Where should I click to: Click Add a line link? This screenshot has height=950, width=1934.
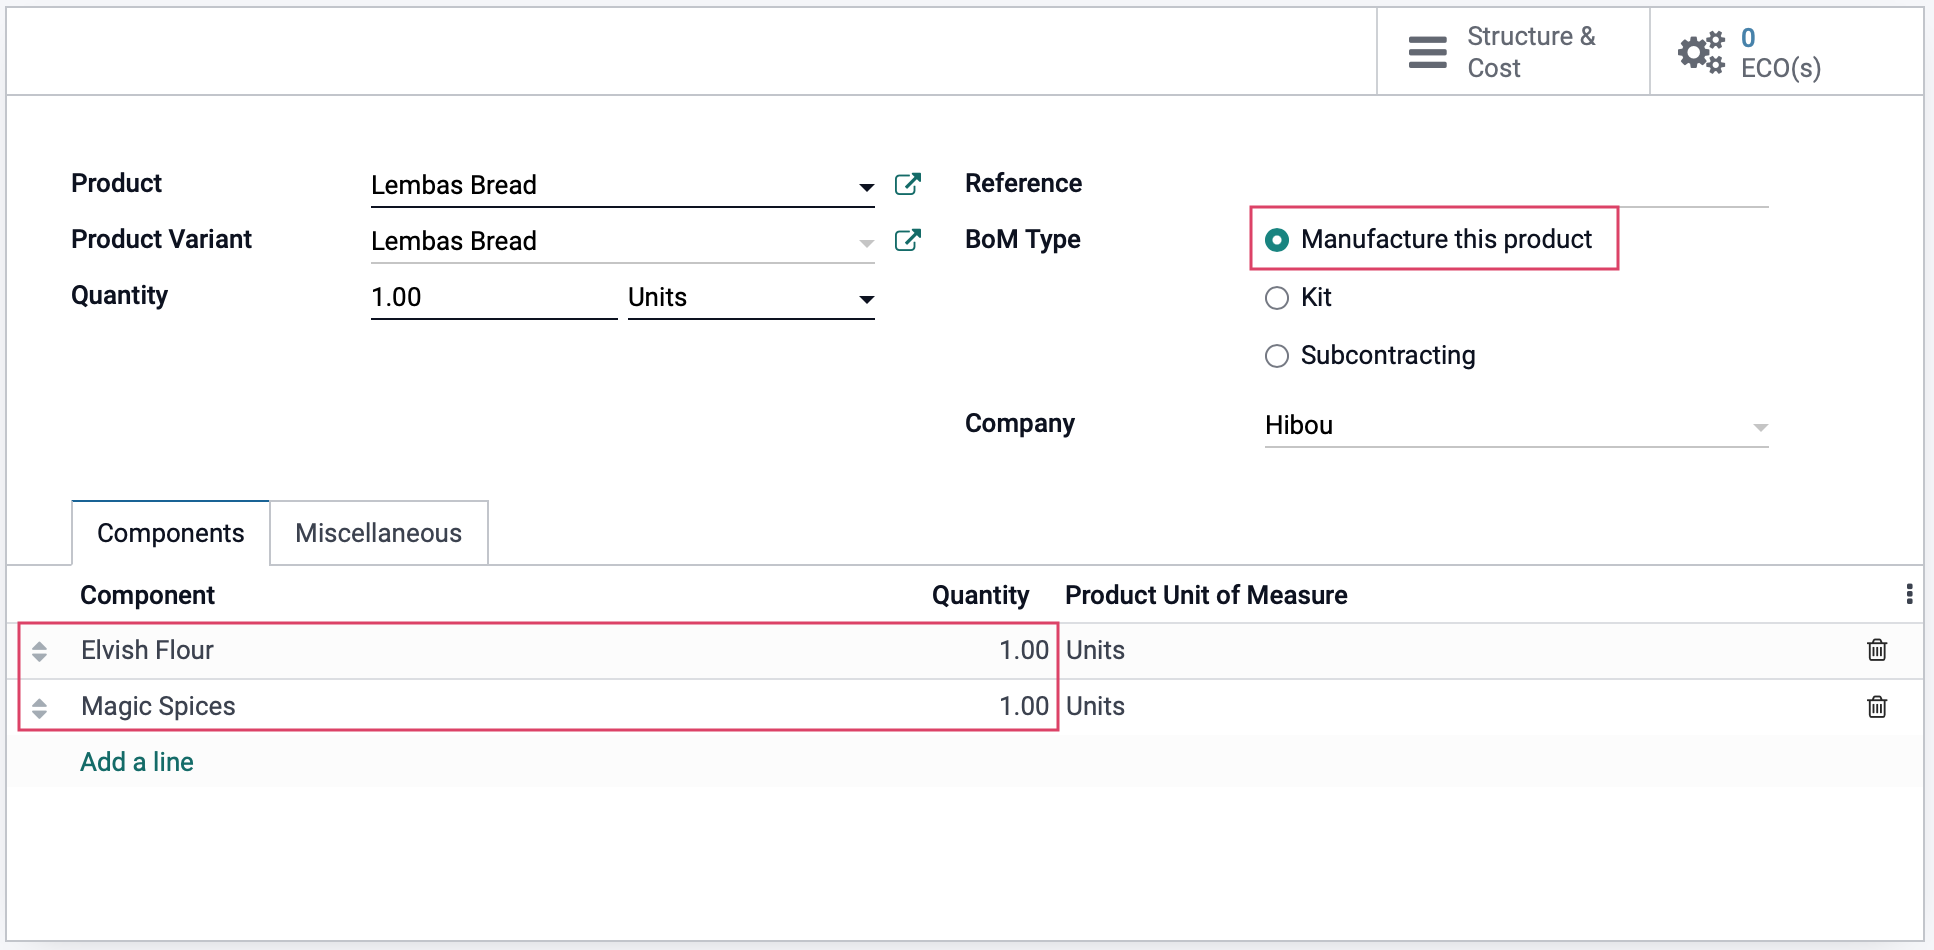(137, 762)
